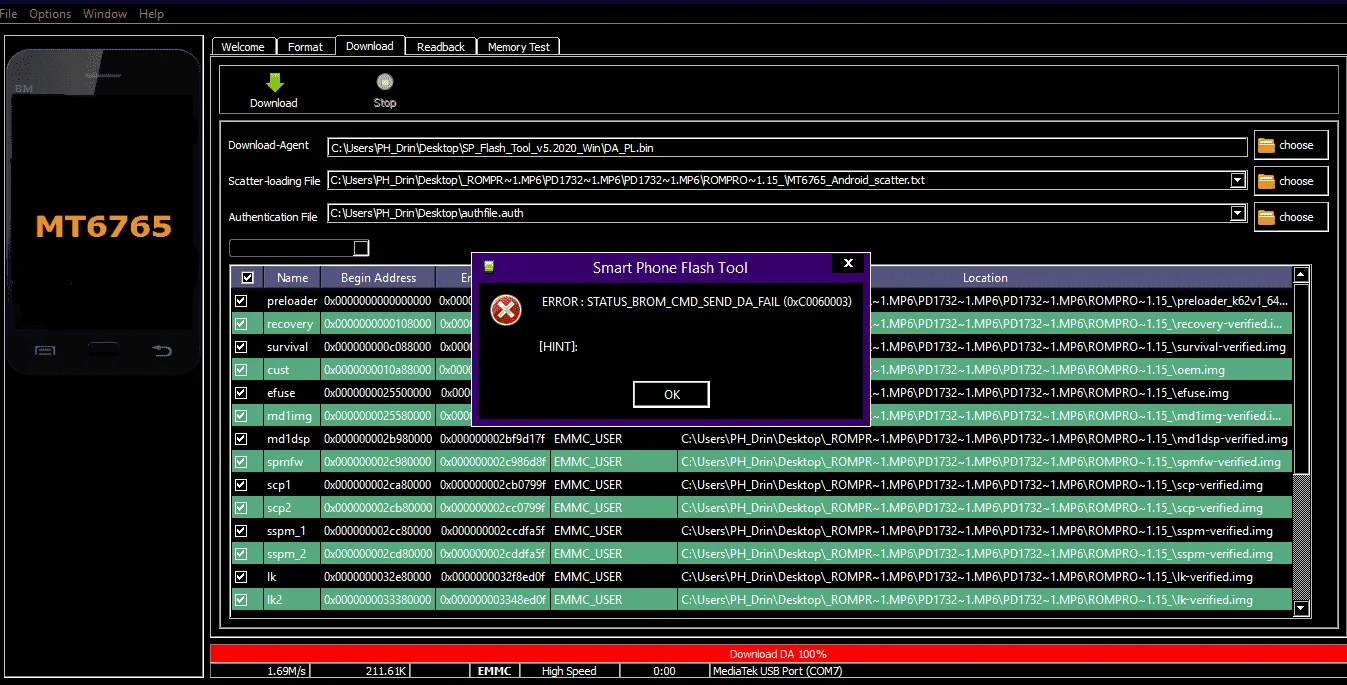The image size is (1347, 685).
Task: Uncheck the preloader partition checkbox
Action: click(x=240, y=301)
